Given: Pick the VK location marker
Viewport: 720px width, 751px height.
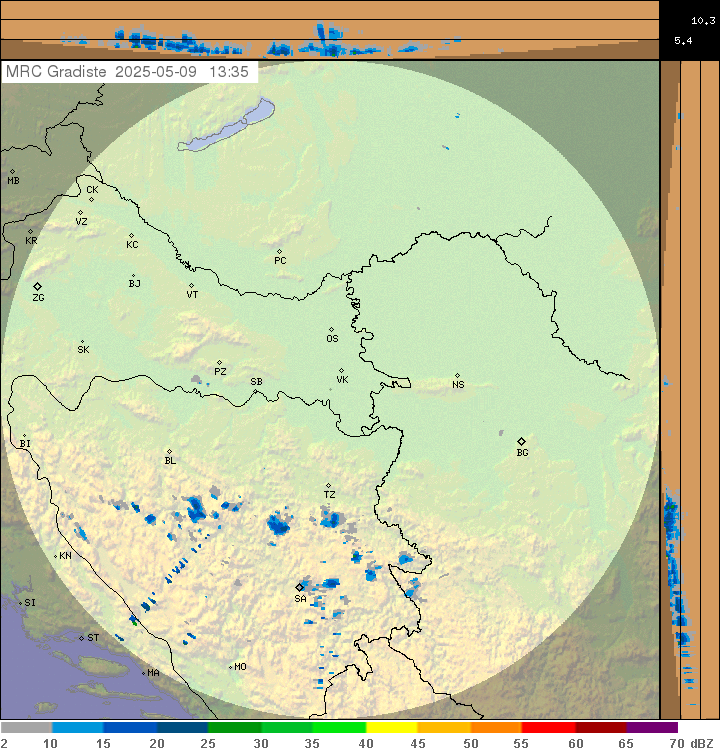Looking at the screenshot, I should coord(342,370).
